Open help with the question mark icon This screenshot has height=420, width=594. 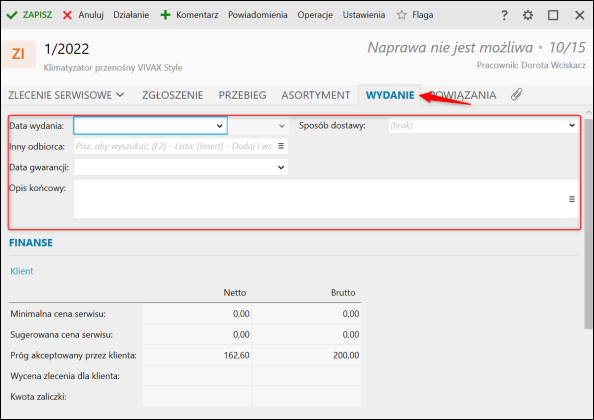point(504,15)
